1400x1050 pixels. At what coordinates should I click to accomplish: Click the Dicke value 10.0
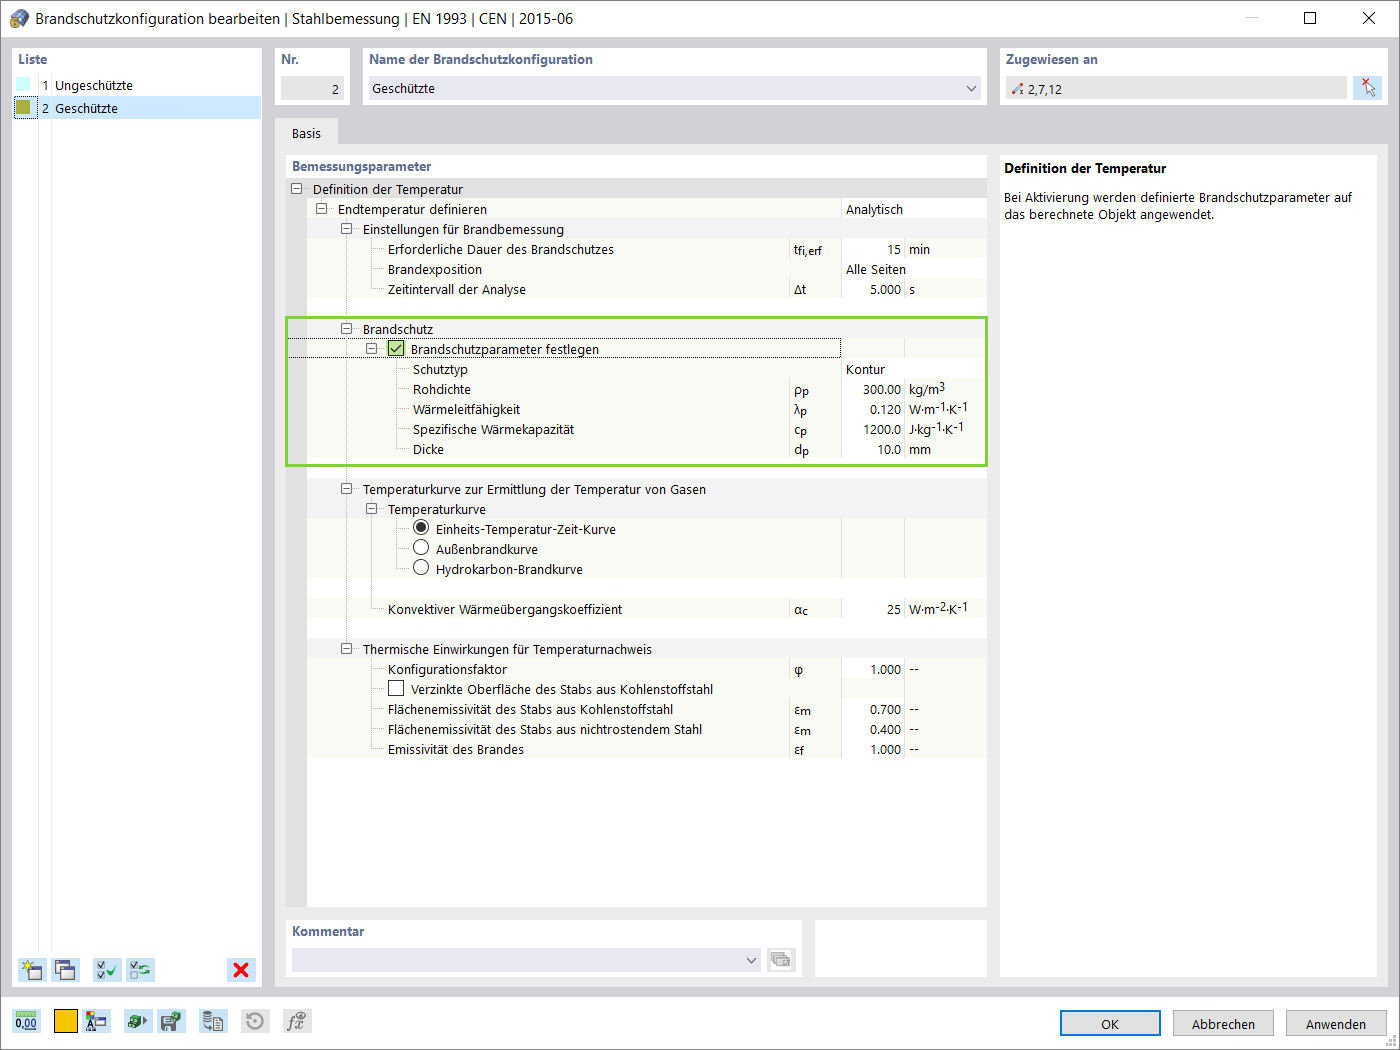873,449
